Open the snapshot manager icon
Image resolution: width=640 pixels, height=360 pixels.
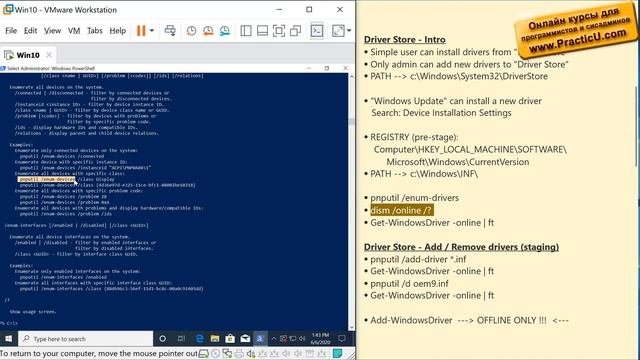pos(224,31)
